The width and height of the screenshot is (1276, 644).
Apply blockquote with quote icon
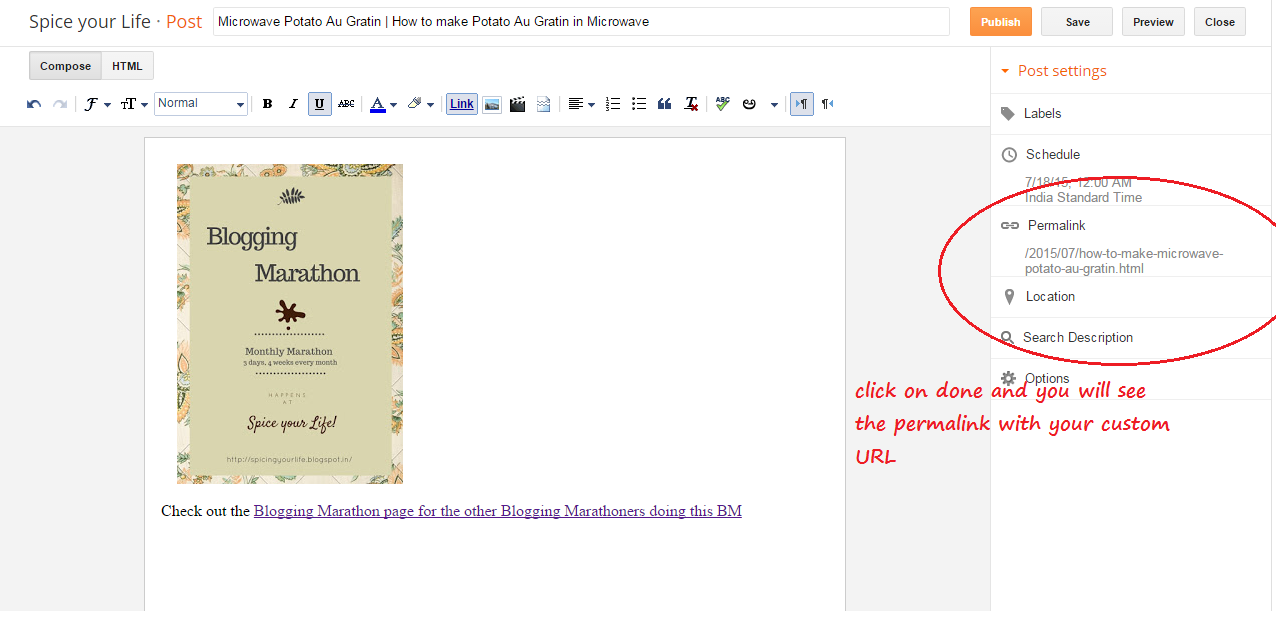(x=665, y=104)
